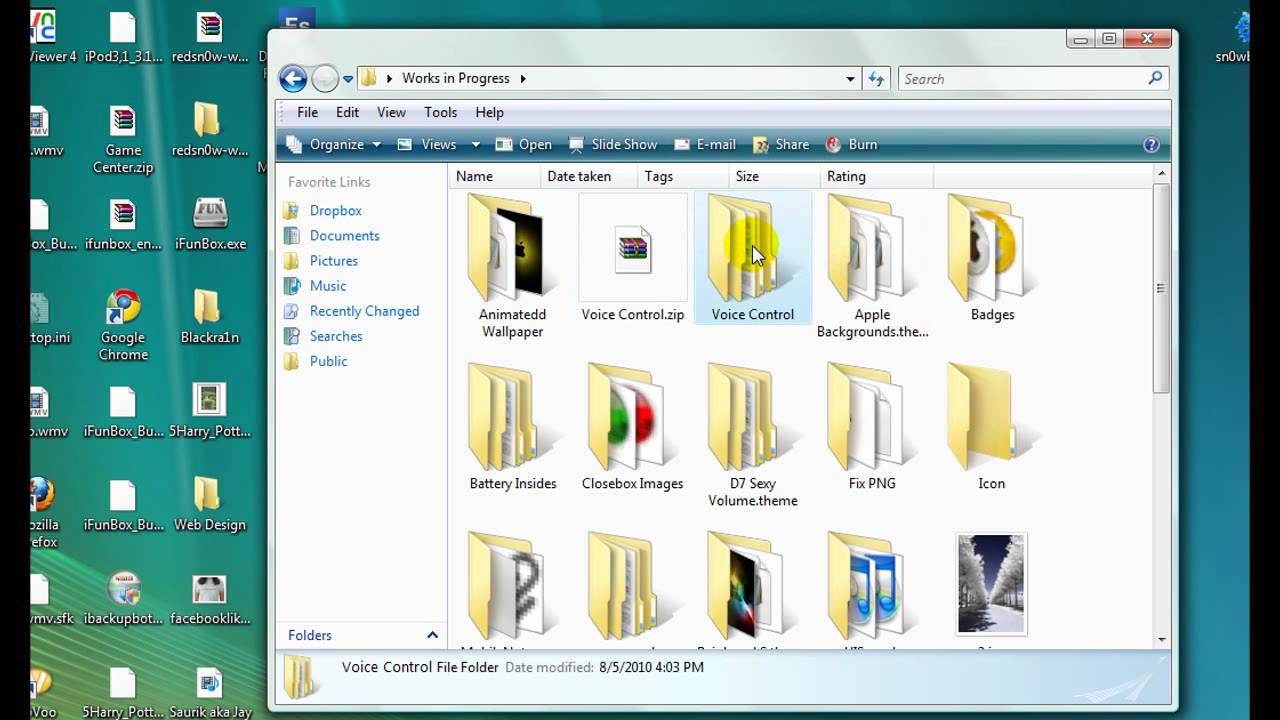Click the E-mail toolbar button

click(x=705, y=144)
